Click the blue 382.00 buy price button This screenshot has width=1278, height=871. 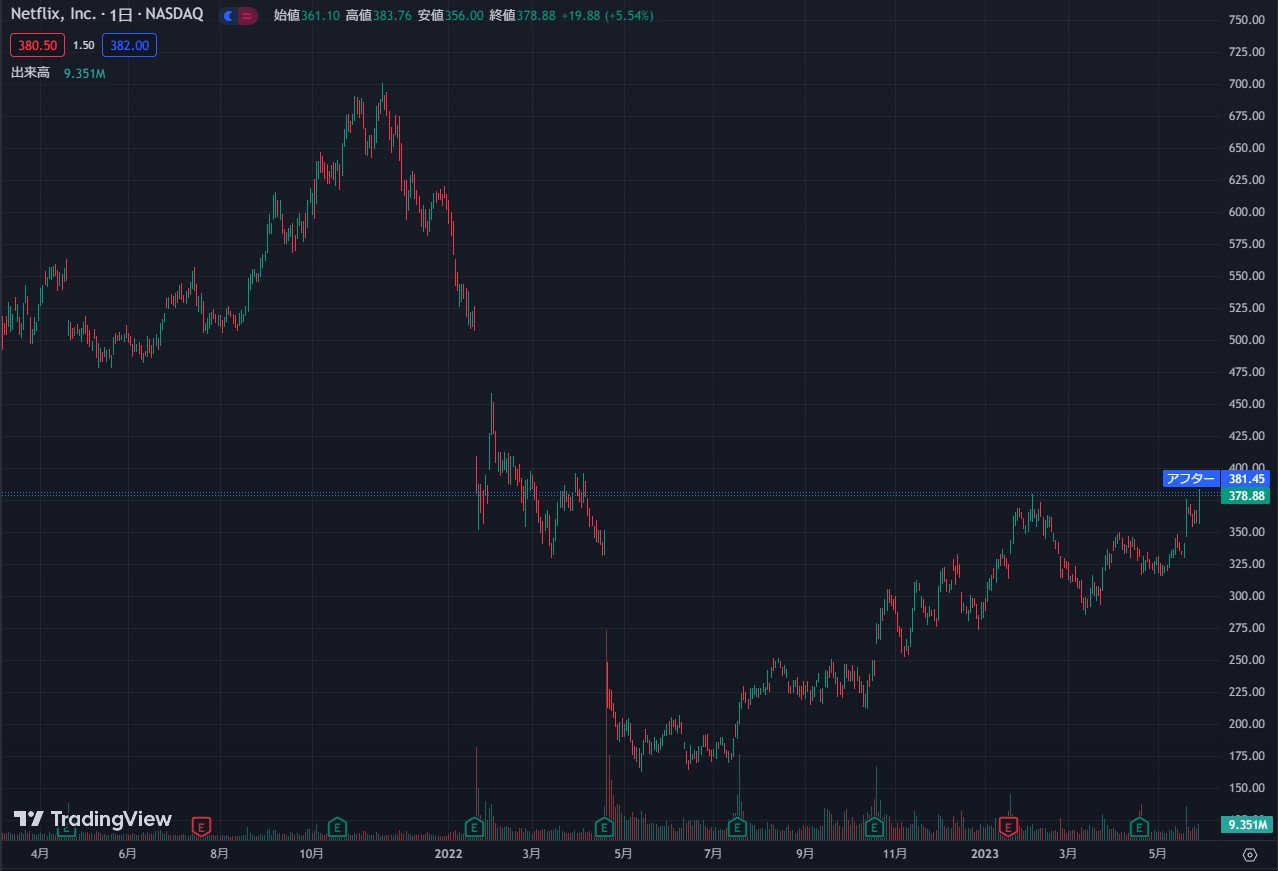[129, 45]
